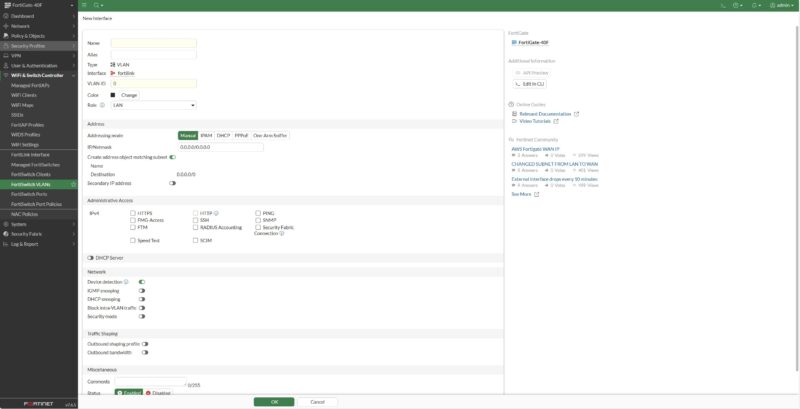This screenshot has height=409, width=800.
Task: Expand Policy & Objects sidebar menu
Action: point(39,36)
